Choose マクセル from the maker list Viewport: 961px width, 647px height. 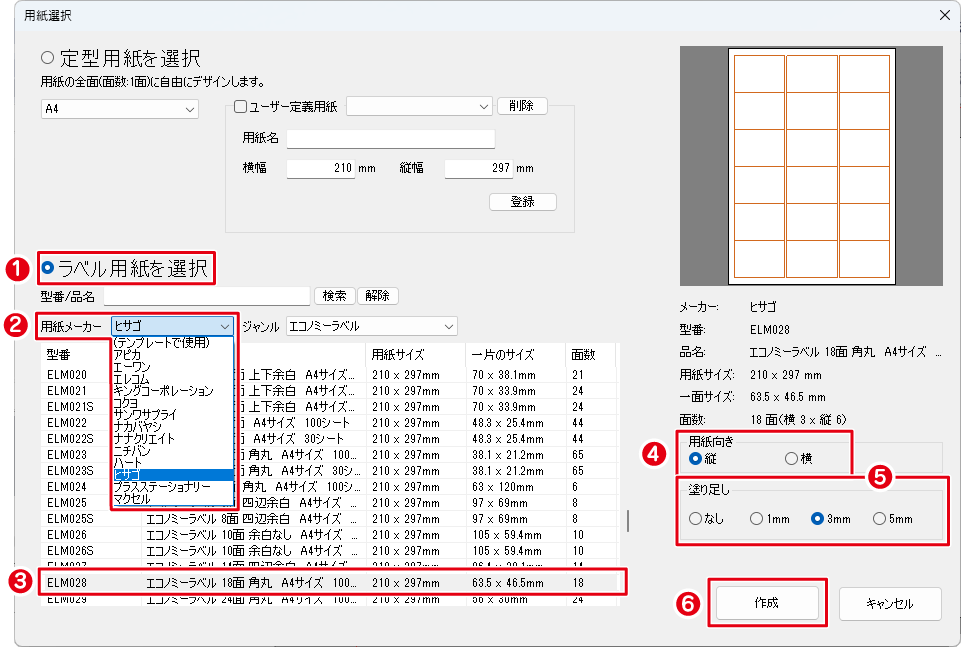click(x=132, y=498)
